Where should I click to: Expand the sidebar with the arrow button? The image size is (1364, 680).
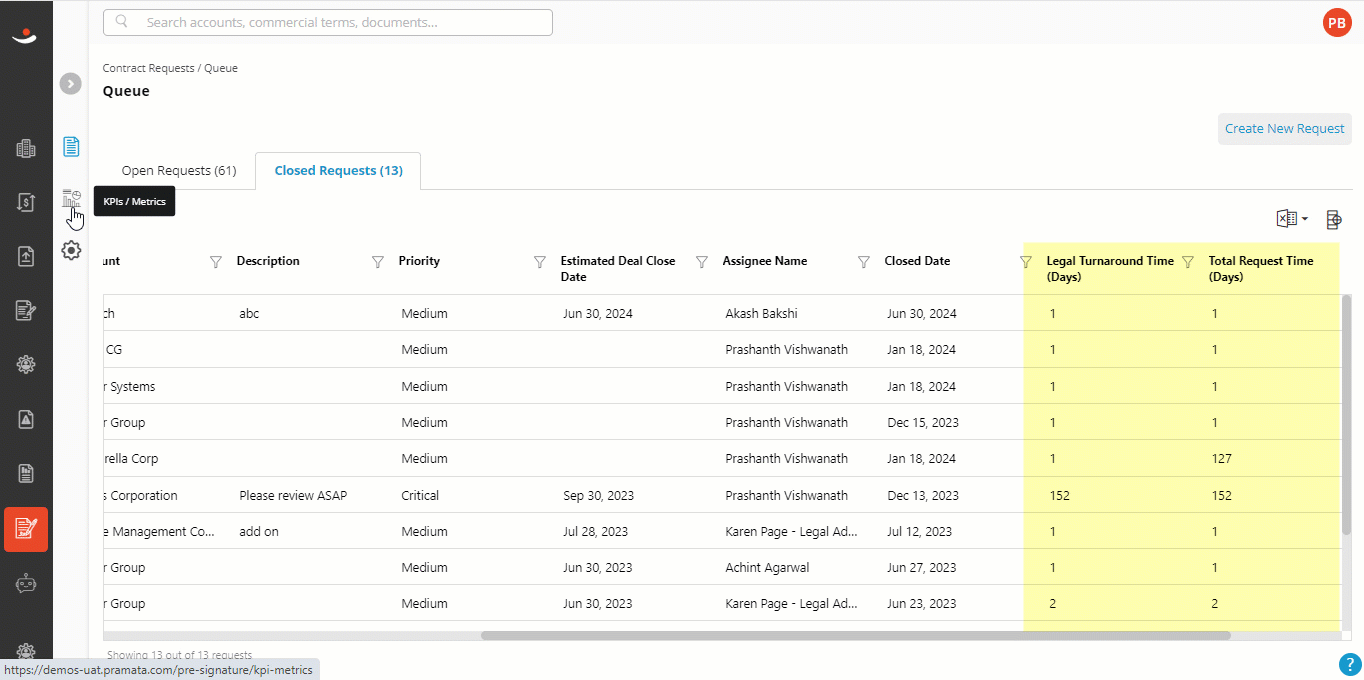(70, 84)
